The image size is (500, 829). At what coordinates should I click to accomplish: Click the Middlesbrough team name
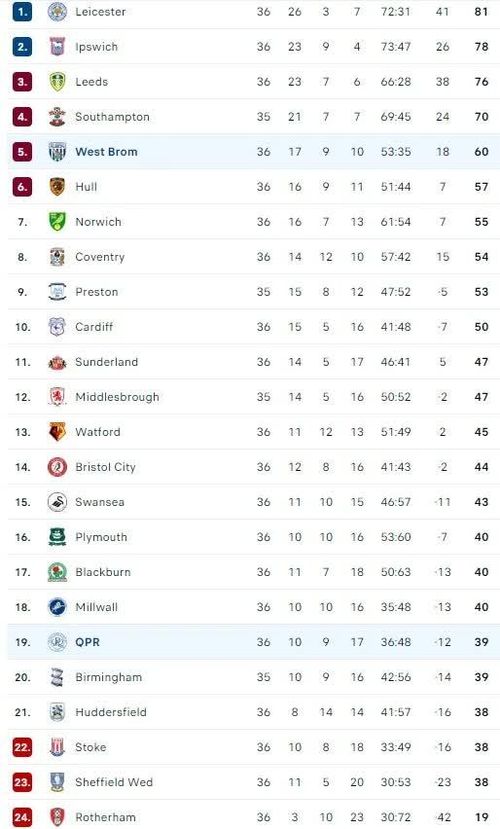coord(117,397)
